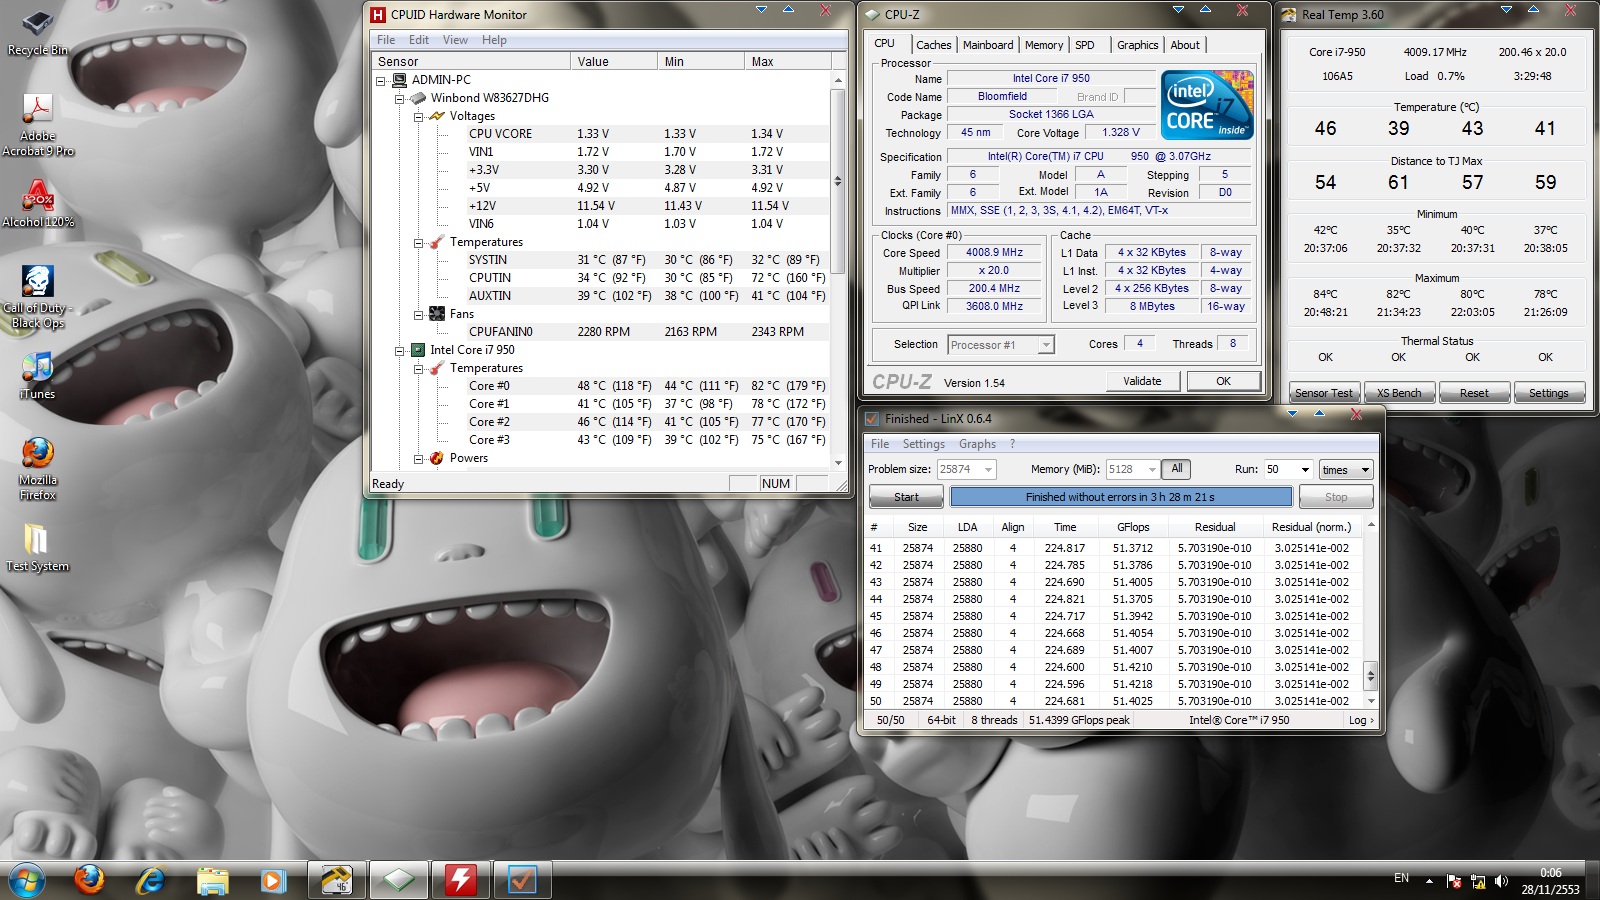
Task: Open Real Temp from the taskbar
Action: (336, 880)
